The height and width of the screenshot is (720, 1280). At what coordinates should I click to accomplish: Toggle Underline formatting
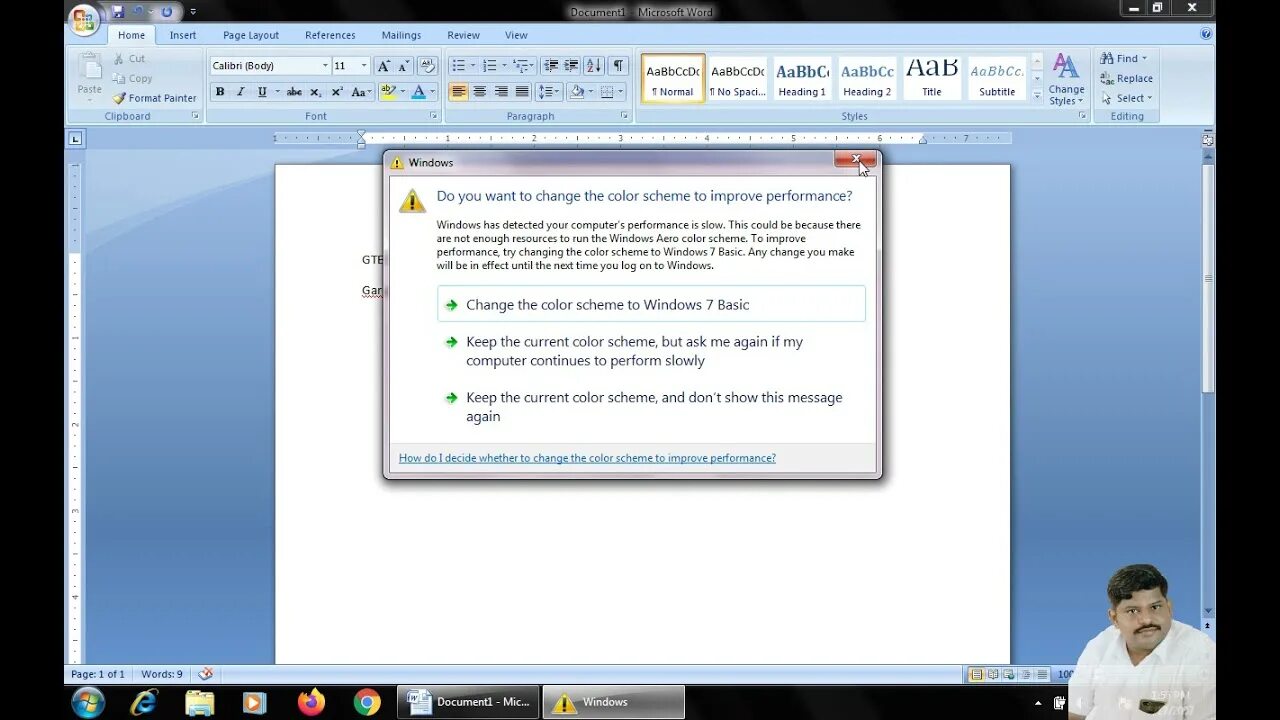(x=262, y=92)
